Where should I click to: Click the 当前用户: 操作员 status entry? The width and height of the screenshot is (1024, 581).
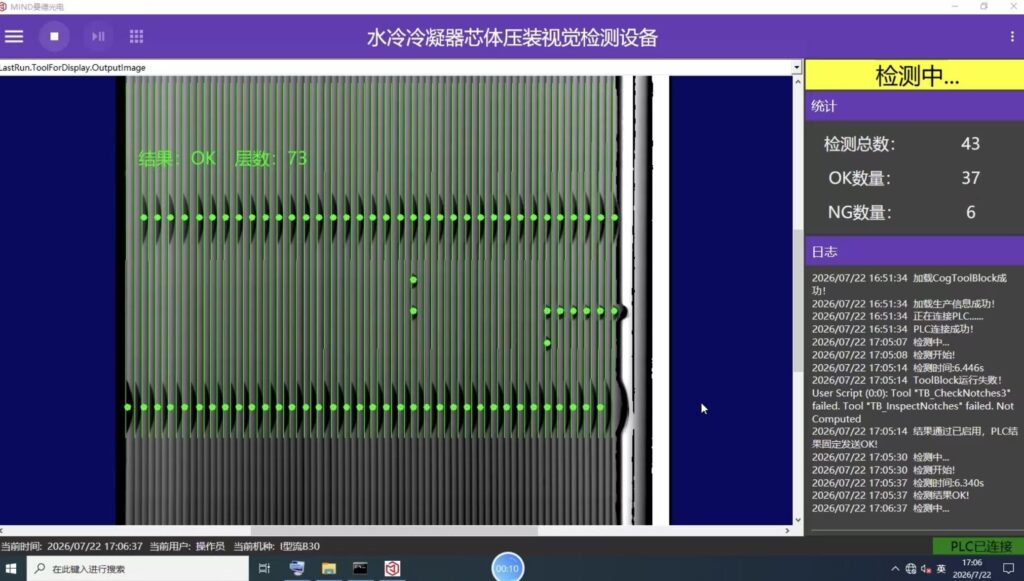(x=187, y=546)
